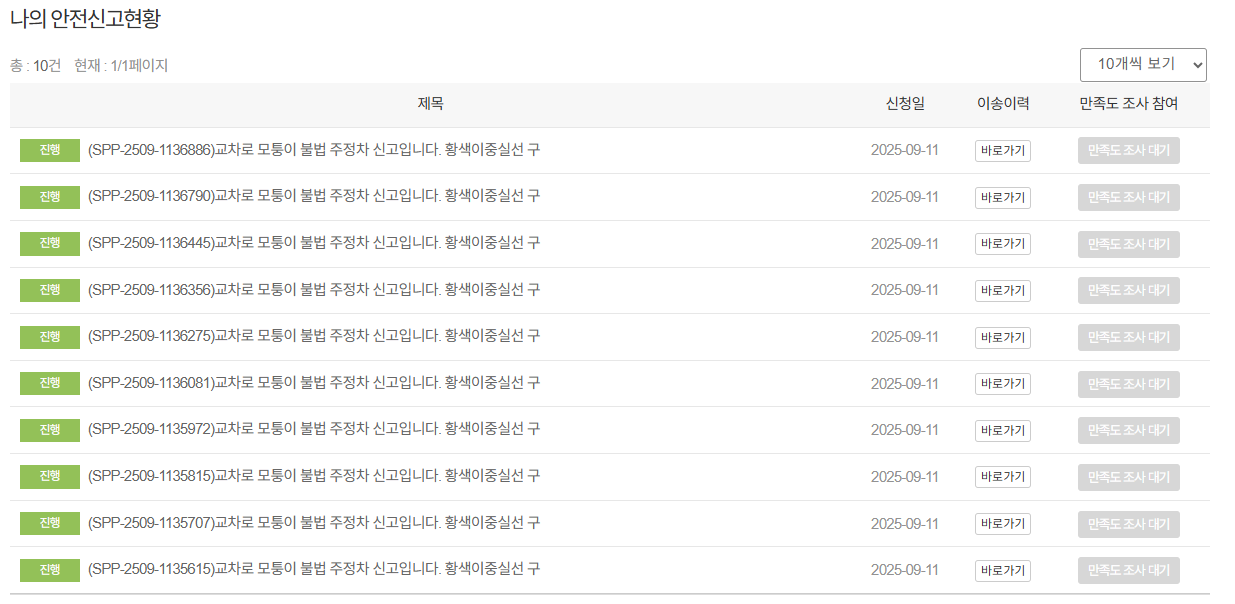Click the 진행 badge for SPP-2509-1135815
The image size is (1235, 604).
pos(49,477)
